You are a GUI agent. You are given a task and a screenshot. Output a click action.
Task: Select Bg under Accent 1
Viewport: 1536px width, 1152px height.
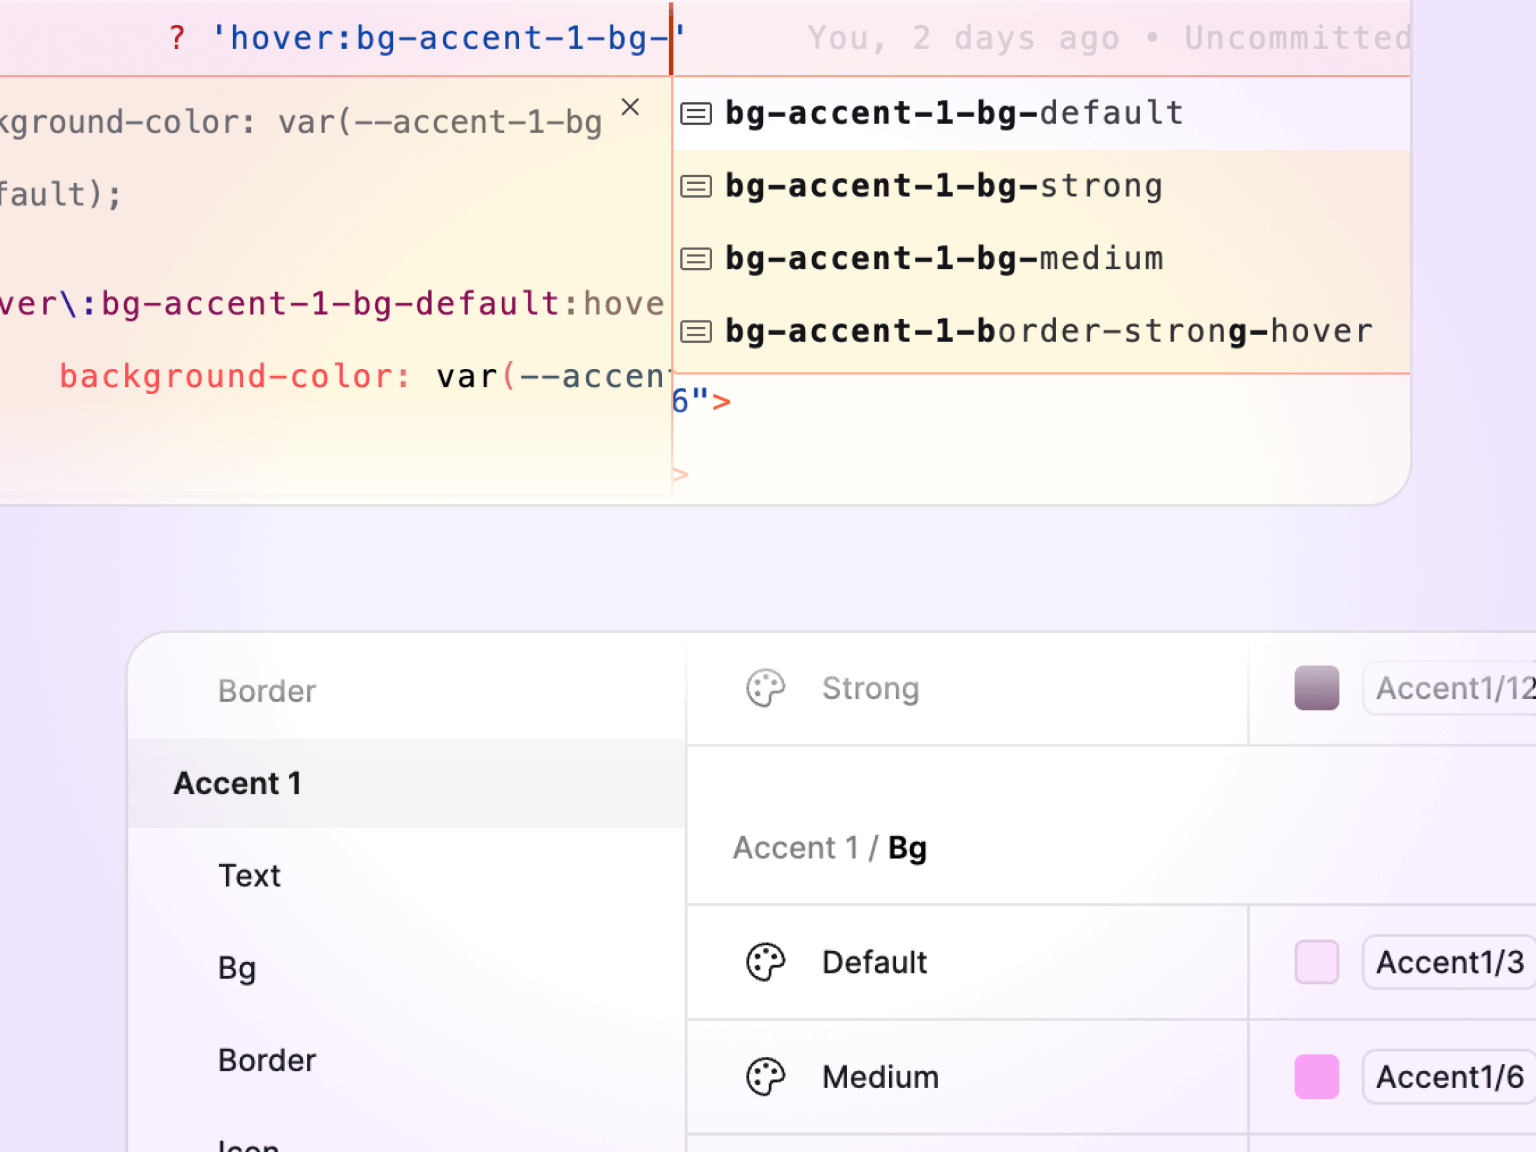[x=237, y=969]
